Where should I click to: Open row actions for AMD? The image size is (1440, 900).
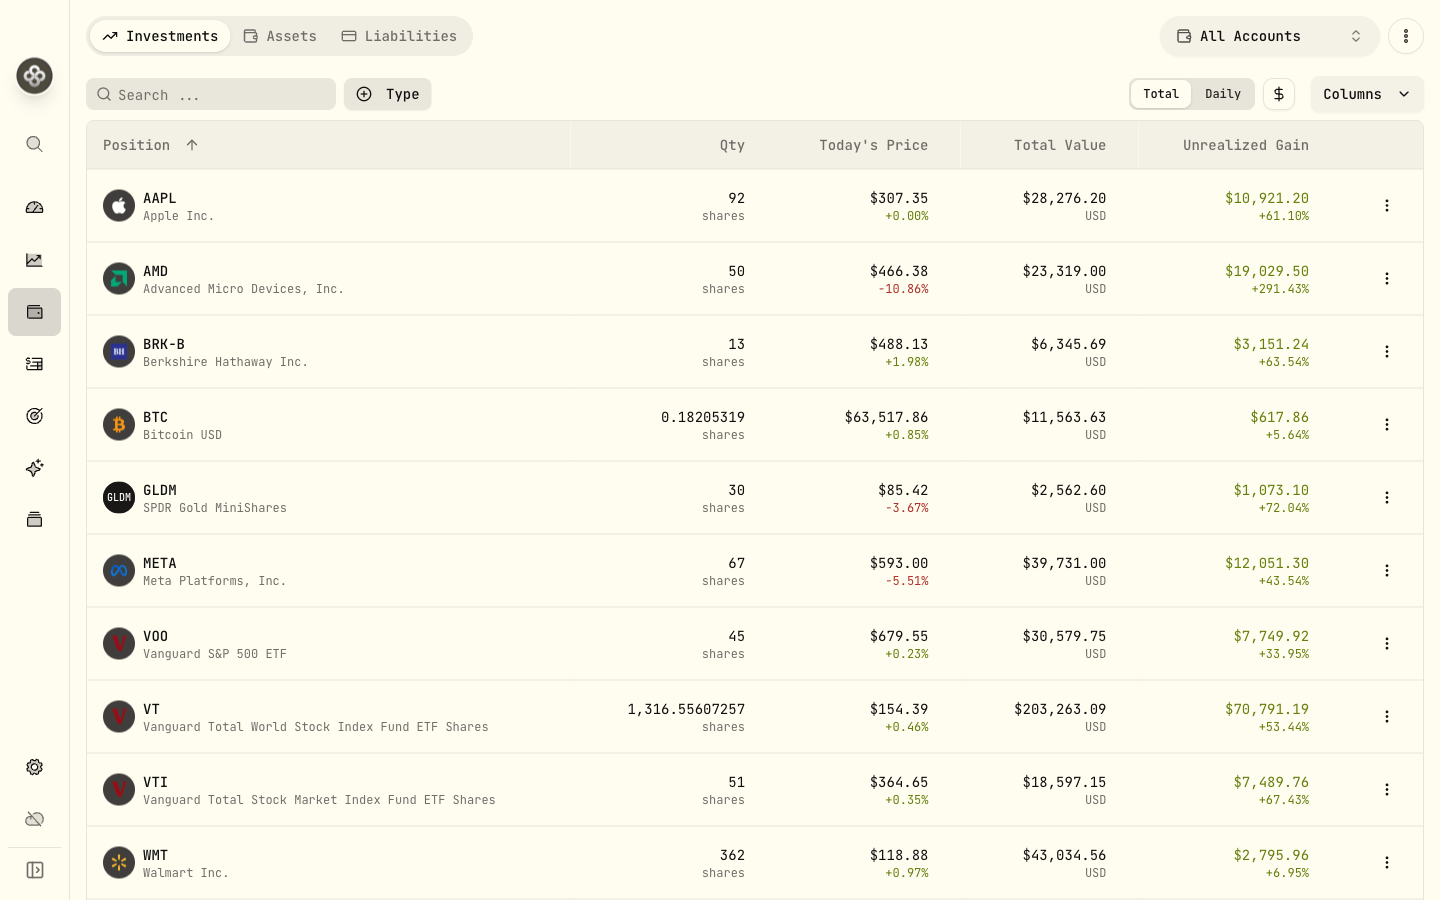point(1386,279)
